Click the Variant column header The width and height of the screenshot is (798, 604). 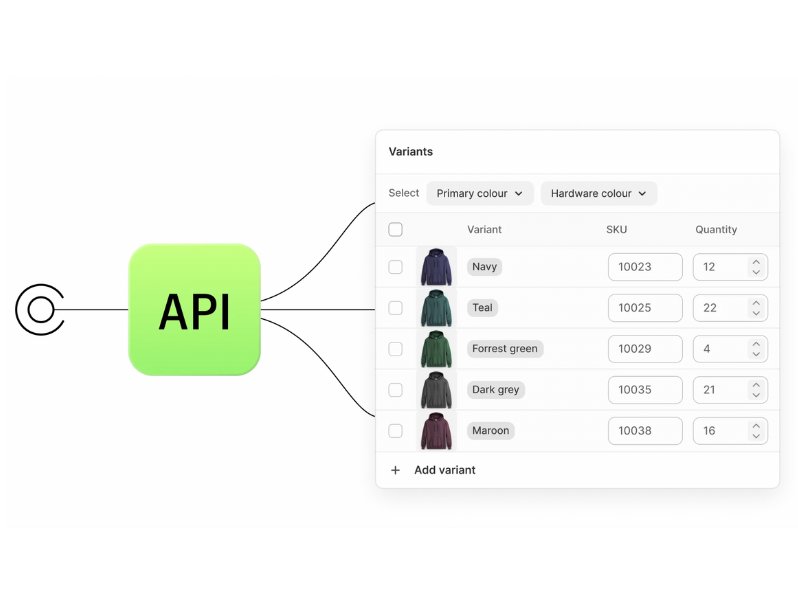[x=484, y=230]
